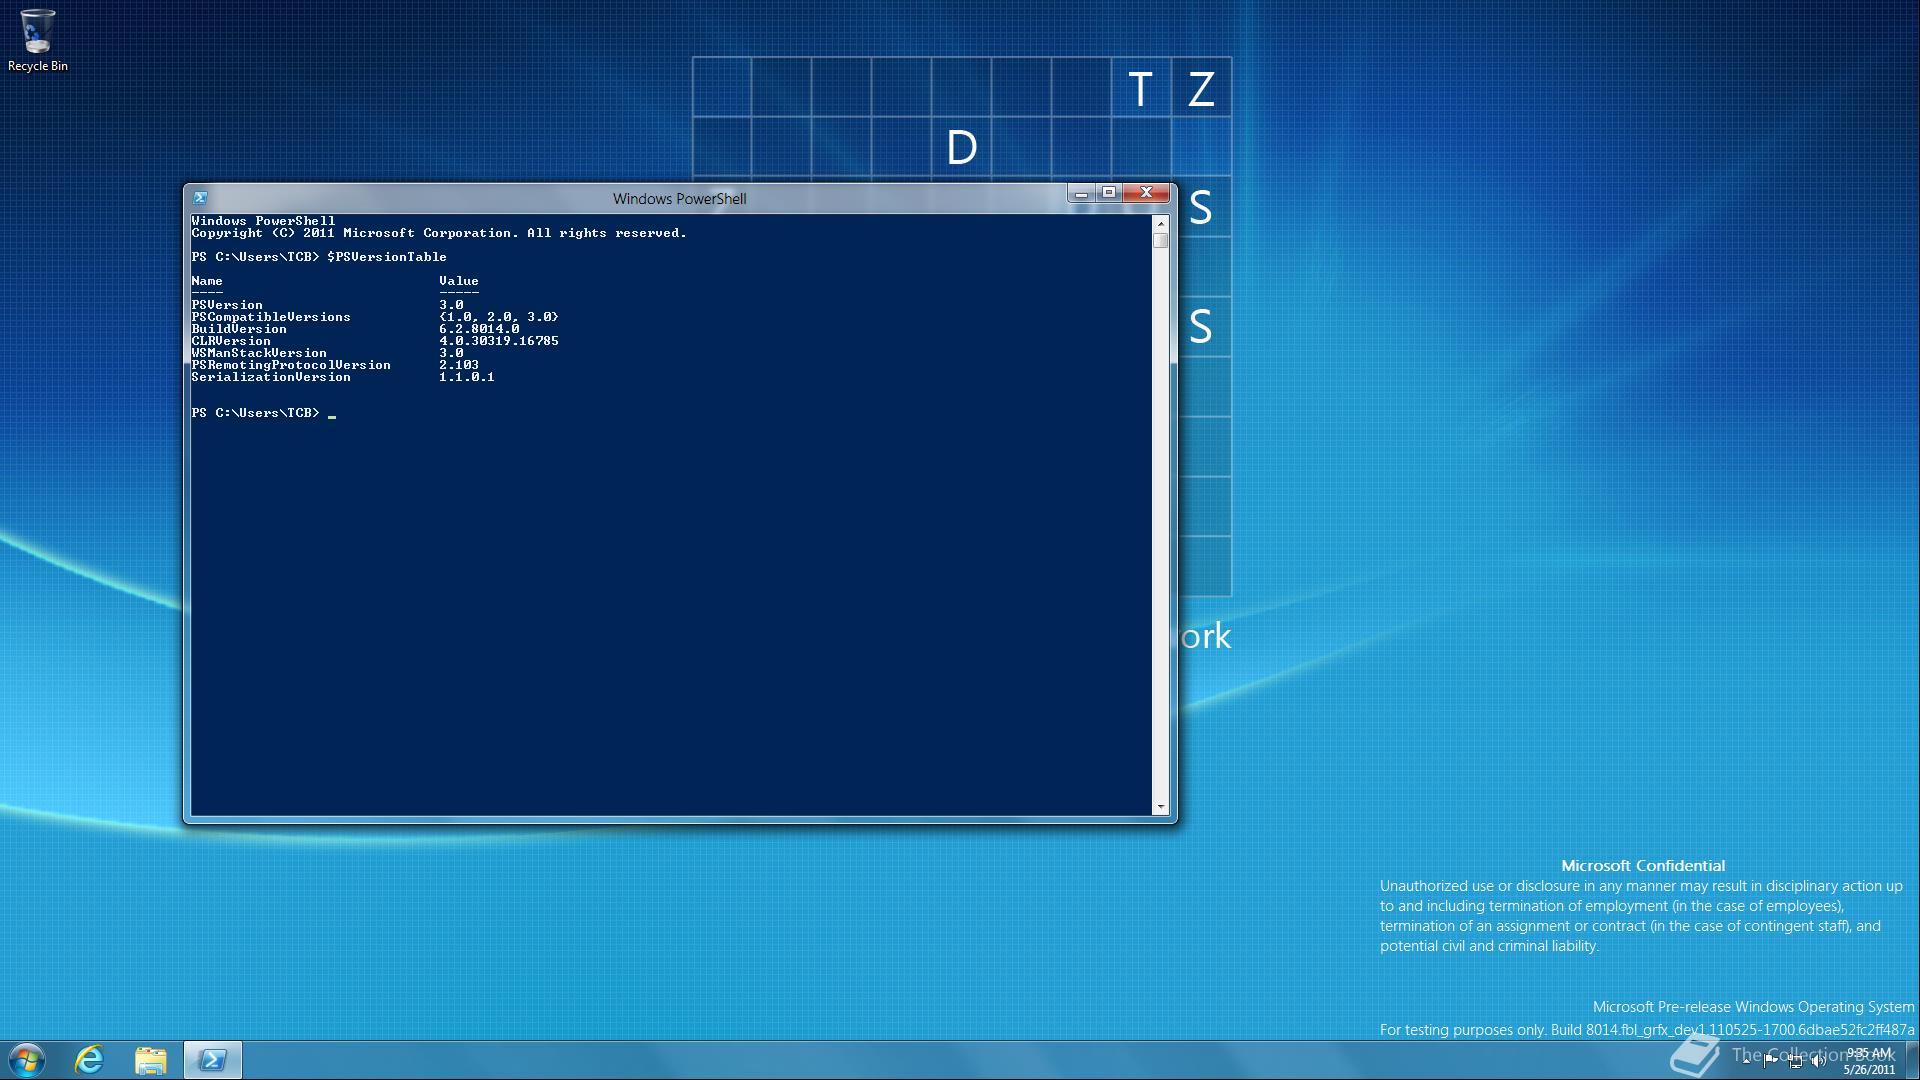Open Windows Explorer folder icon in taskbar
The width and height of the screenshot is (1920, 1080).
(x=151, y=1060)
